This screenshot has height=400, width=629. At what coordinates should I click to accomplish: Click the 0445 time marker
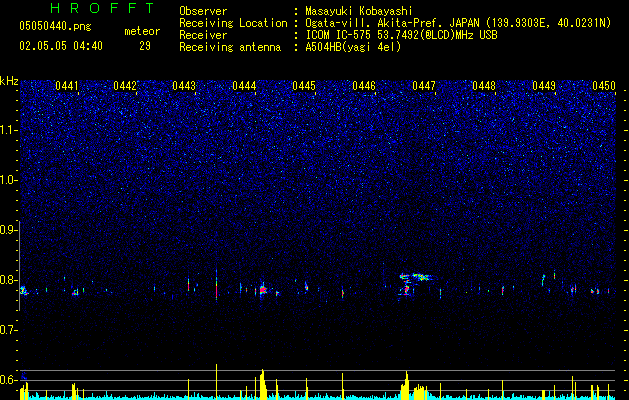coord(304,86)
